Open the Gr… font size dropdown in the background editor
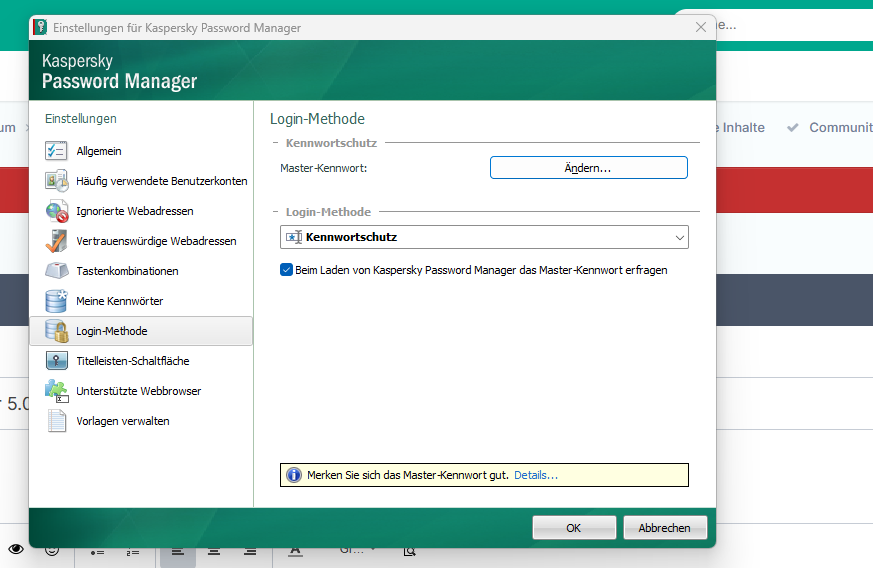 (x=357, y=550)
